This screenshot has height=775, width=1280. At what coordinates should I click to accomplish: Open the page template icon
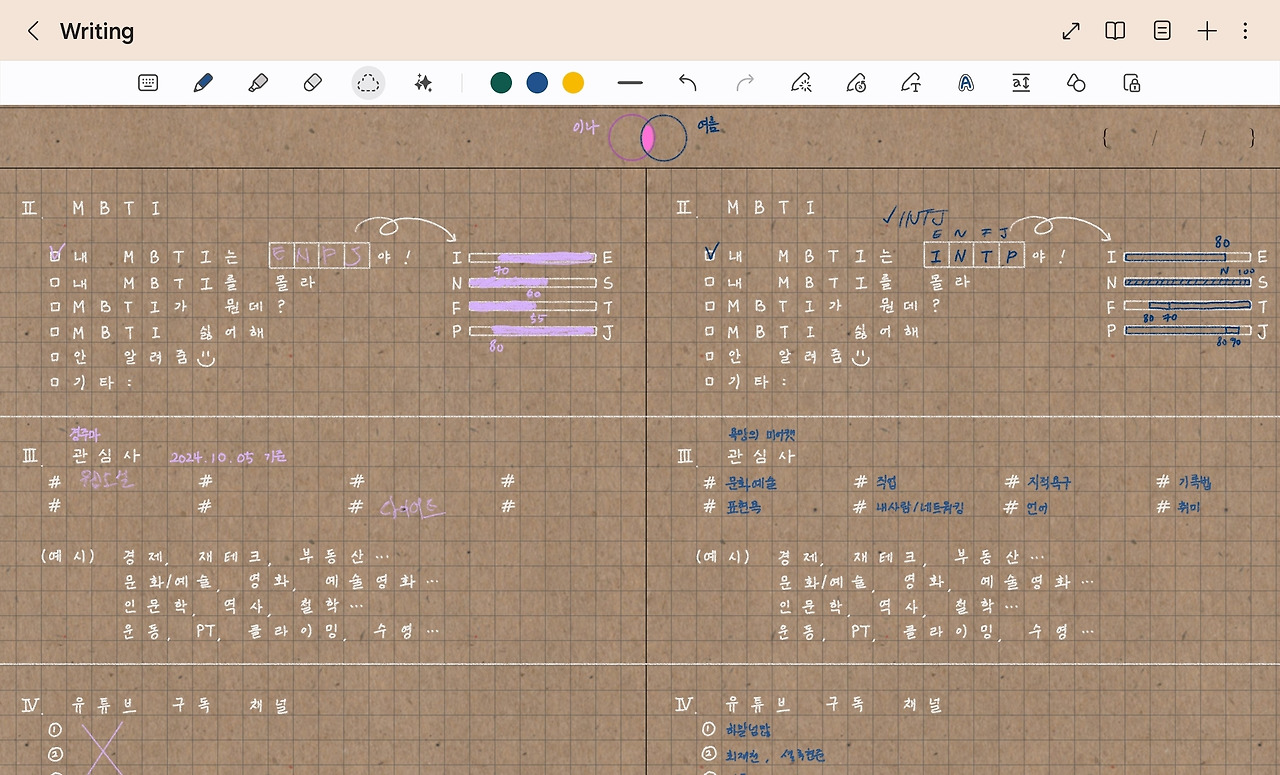pyautogui.click(x=1162, y=31)
